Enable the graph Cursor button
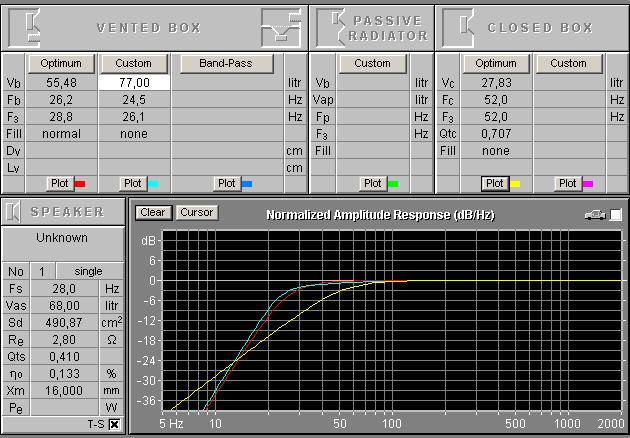Screen dimensions: 630x438 [x=195, y=212]
